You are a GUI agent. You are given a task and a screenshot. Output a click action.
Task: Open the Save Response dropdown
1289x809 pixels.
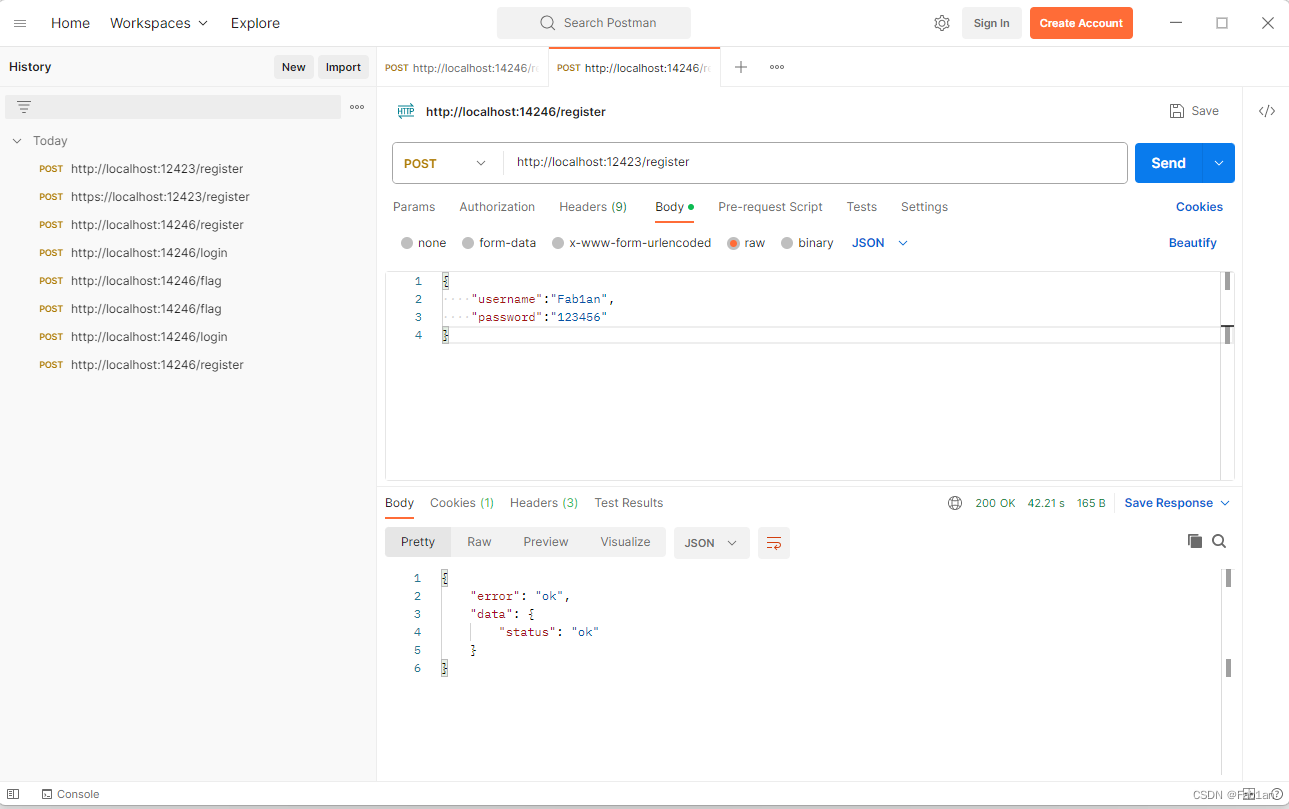point(1177,503)
